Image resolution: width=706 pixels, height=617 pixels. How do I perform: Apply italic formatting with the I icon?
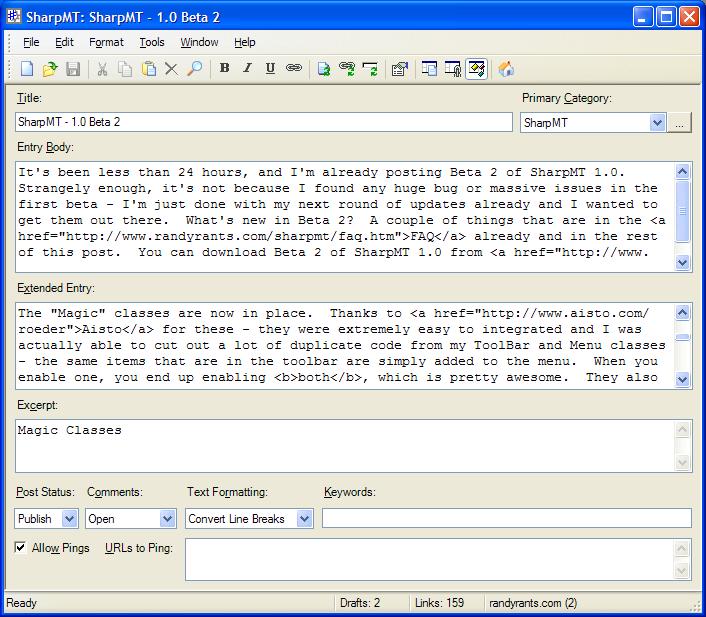[x=247, y=68]
